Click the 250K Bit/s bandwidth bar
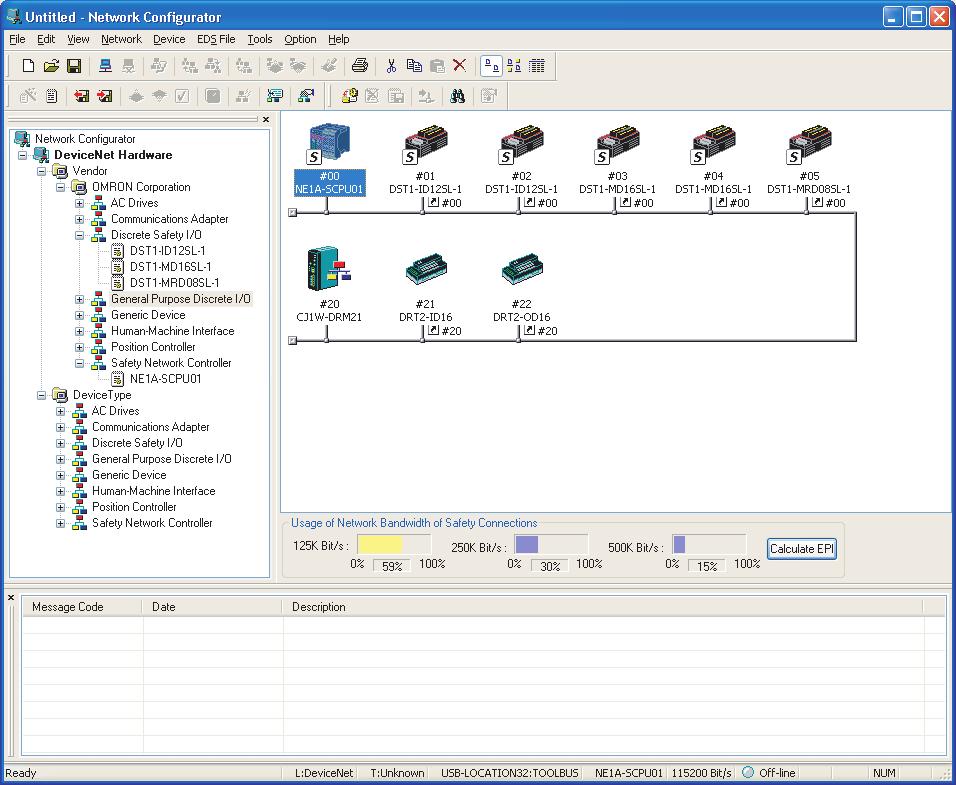 click(x=551, y=544)
